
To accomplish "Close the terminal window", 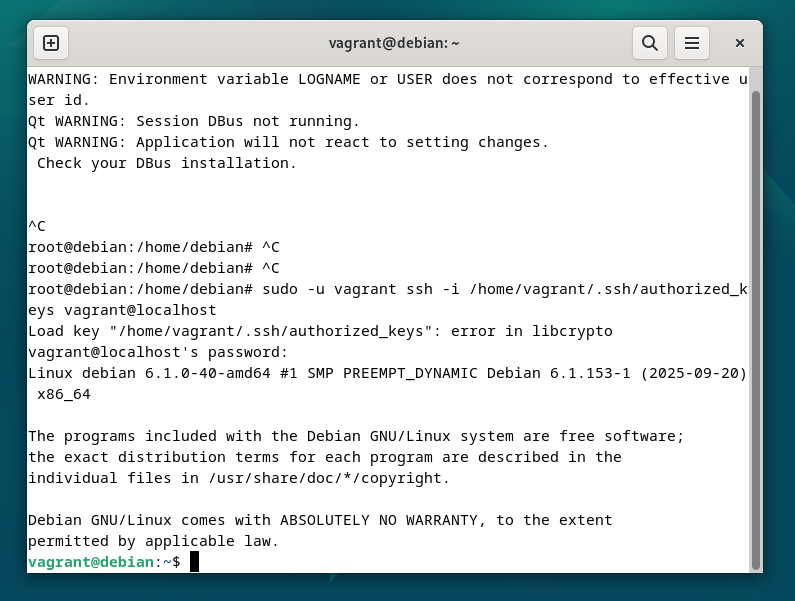I will pos(740,43).
